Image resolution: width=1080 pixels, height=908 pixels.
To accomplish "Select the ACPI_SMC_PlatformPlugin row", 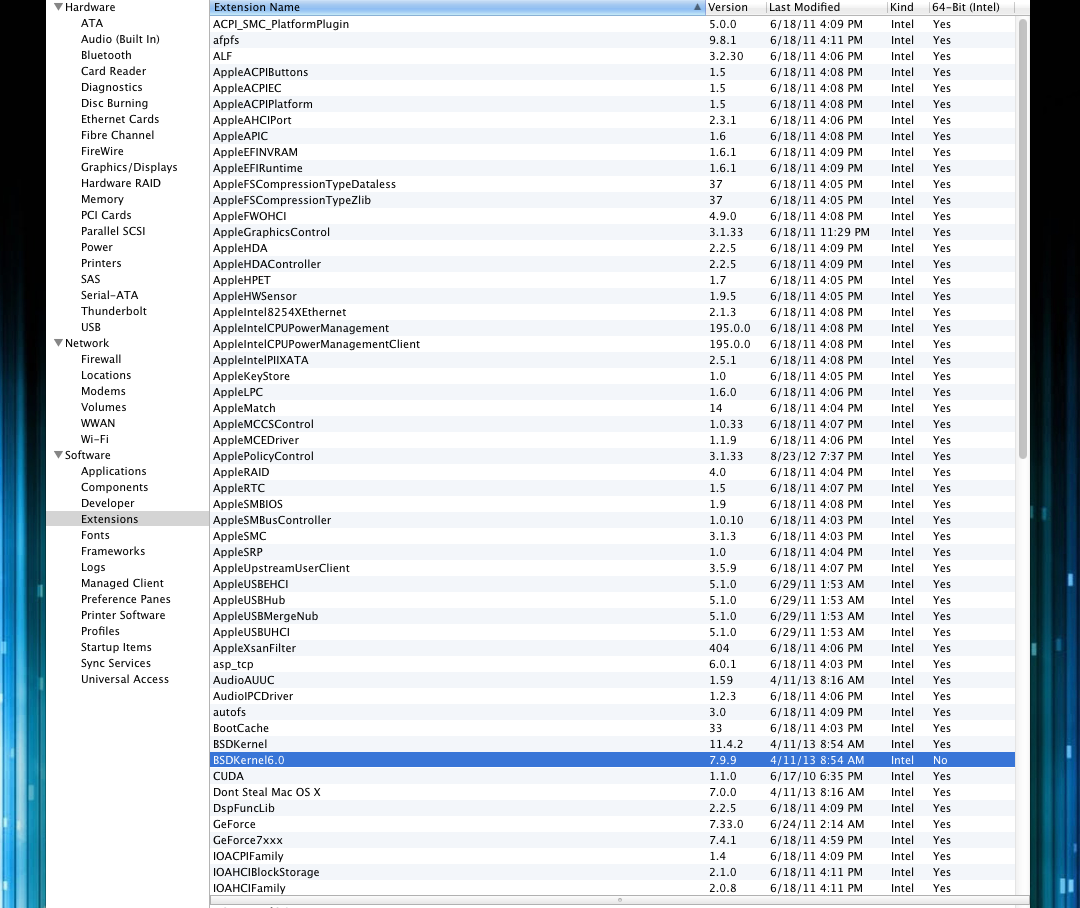I will click(612, 24).
